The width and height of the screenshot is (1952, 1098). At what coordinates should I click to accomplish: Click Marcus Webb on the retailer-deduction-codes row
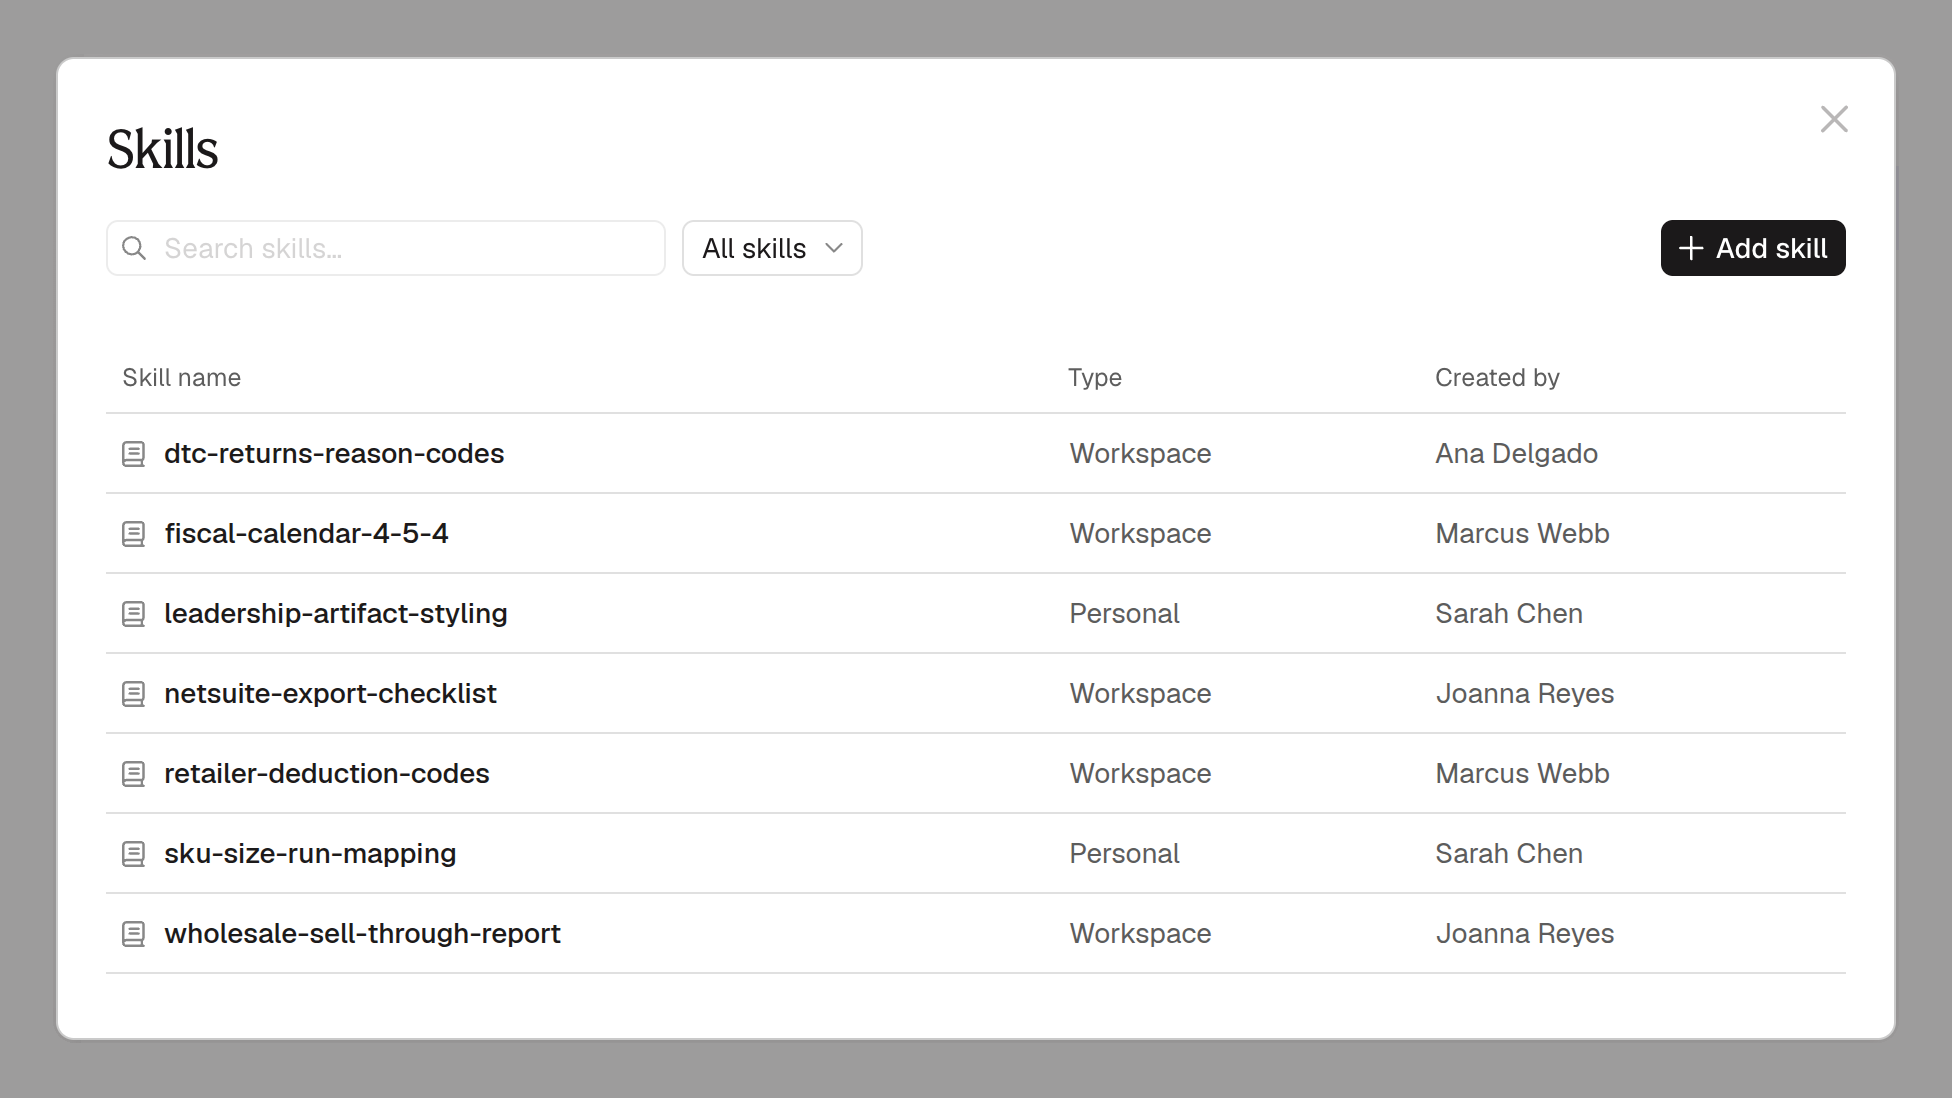click(1522, 773)
